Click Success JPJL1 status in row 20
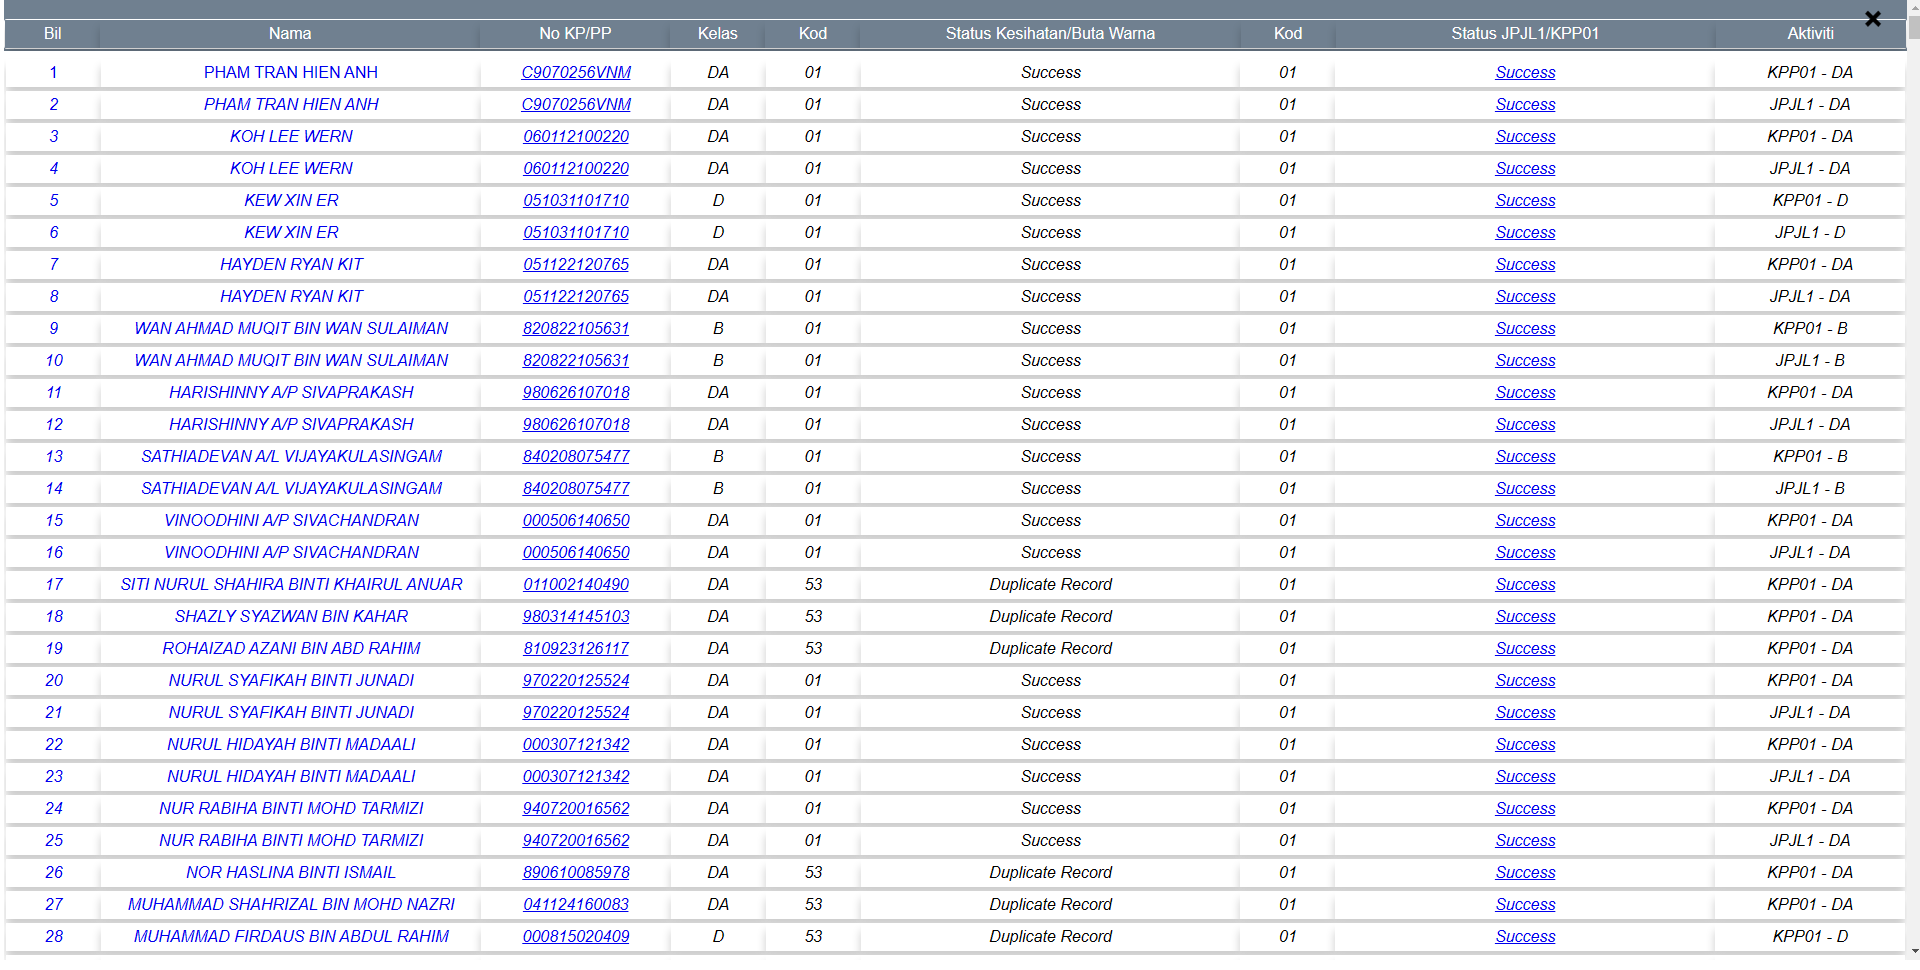 click(x=1524, y=681)
